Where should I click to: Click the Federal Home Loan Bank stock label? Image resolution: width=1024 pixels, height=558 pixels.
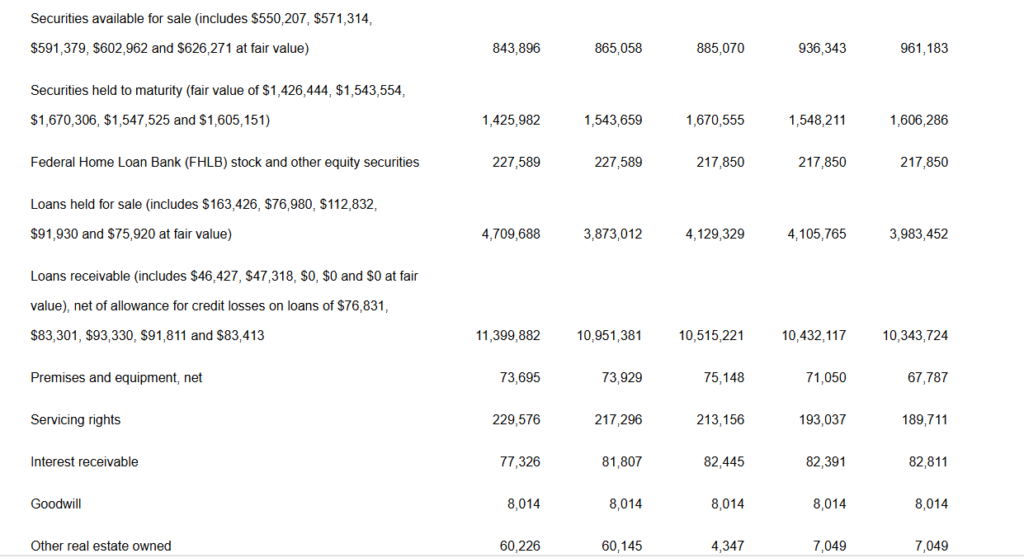(225, 162)
